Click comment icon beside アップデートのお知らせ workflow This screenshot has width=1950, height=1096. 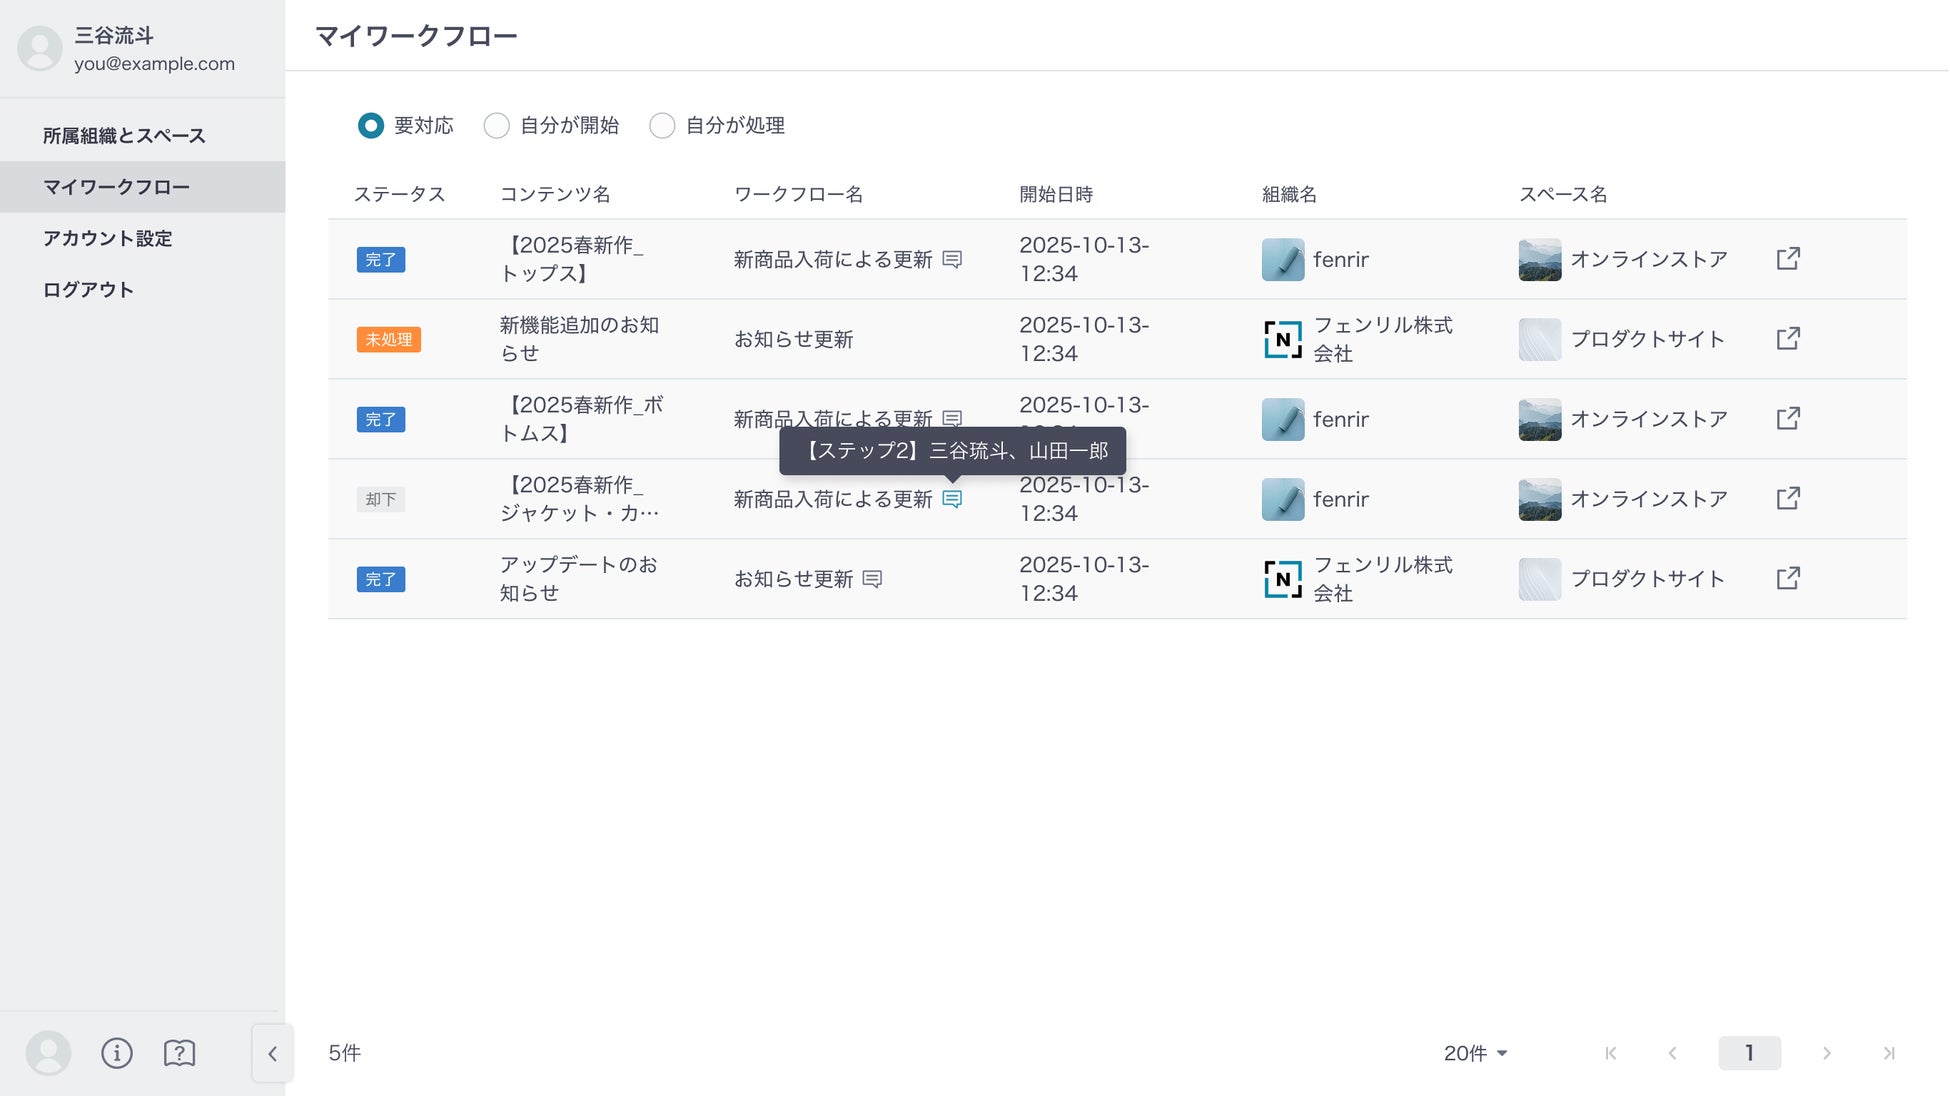872,579
